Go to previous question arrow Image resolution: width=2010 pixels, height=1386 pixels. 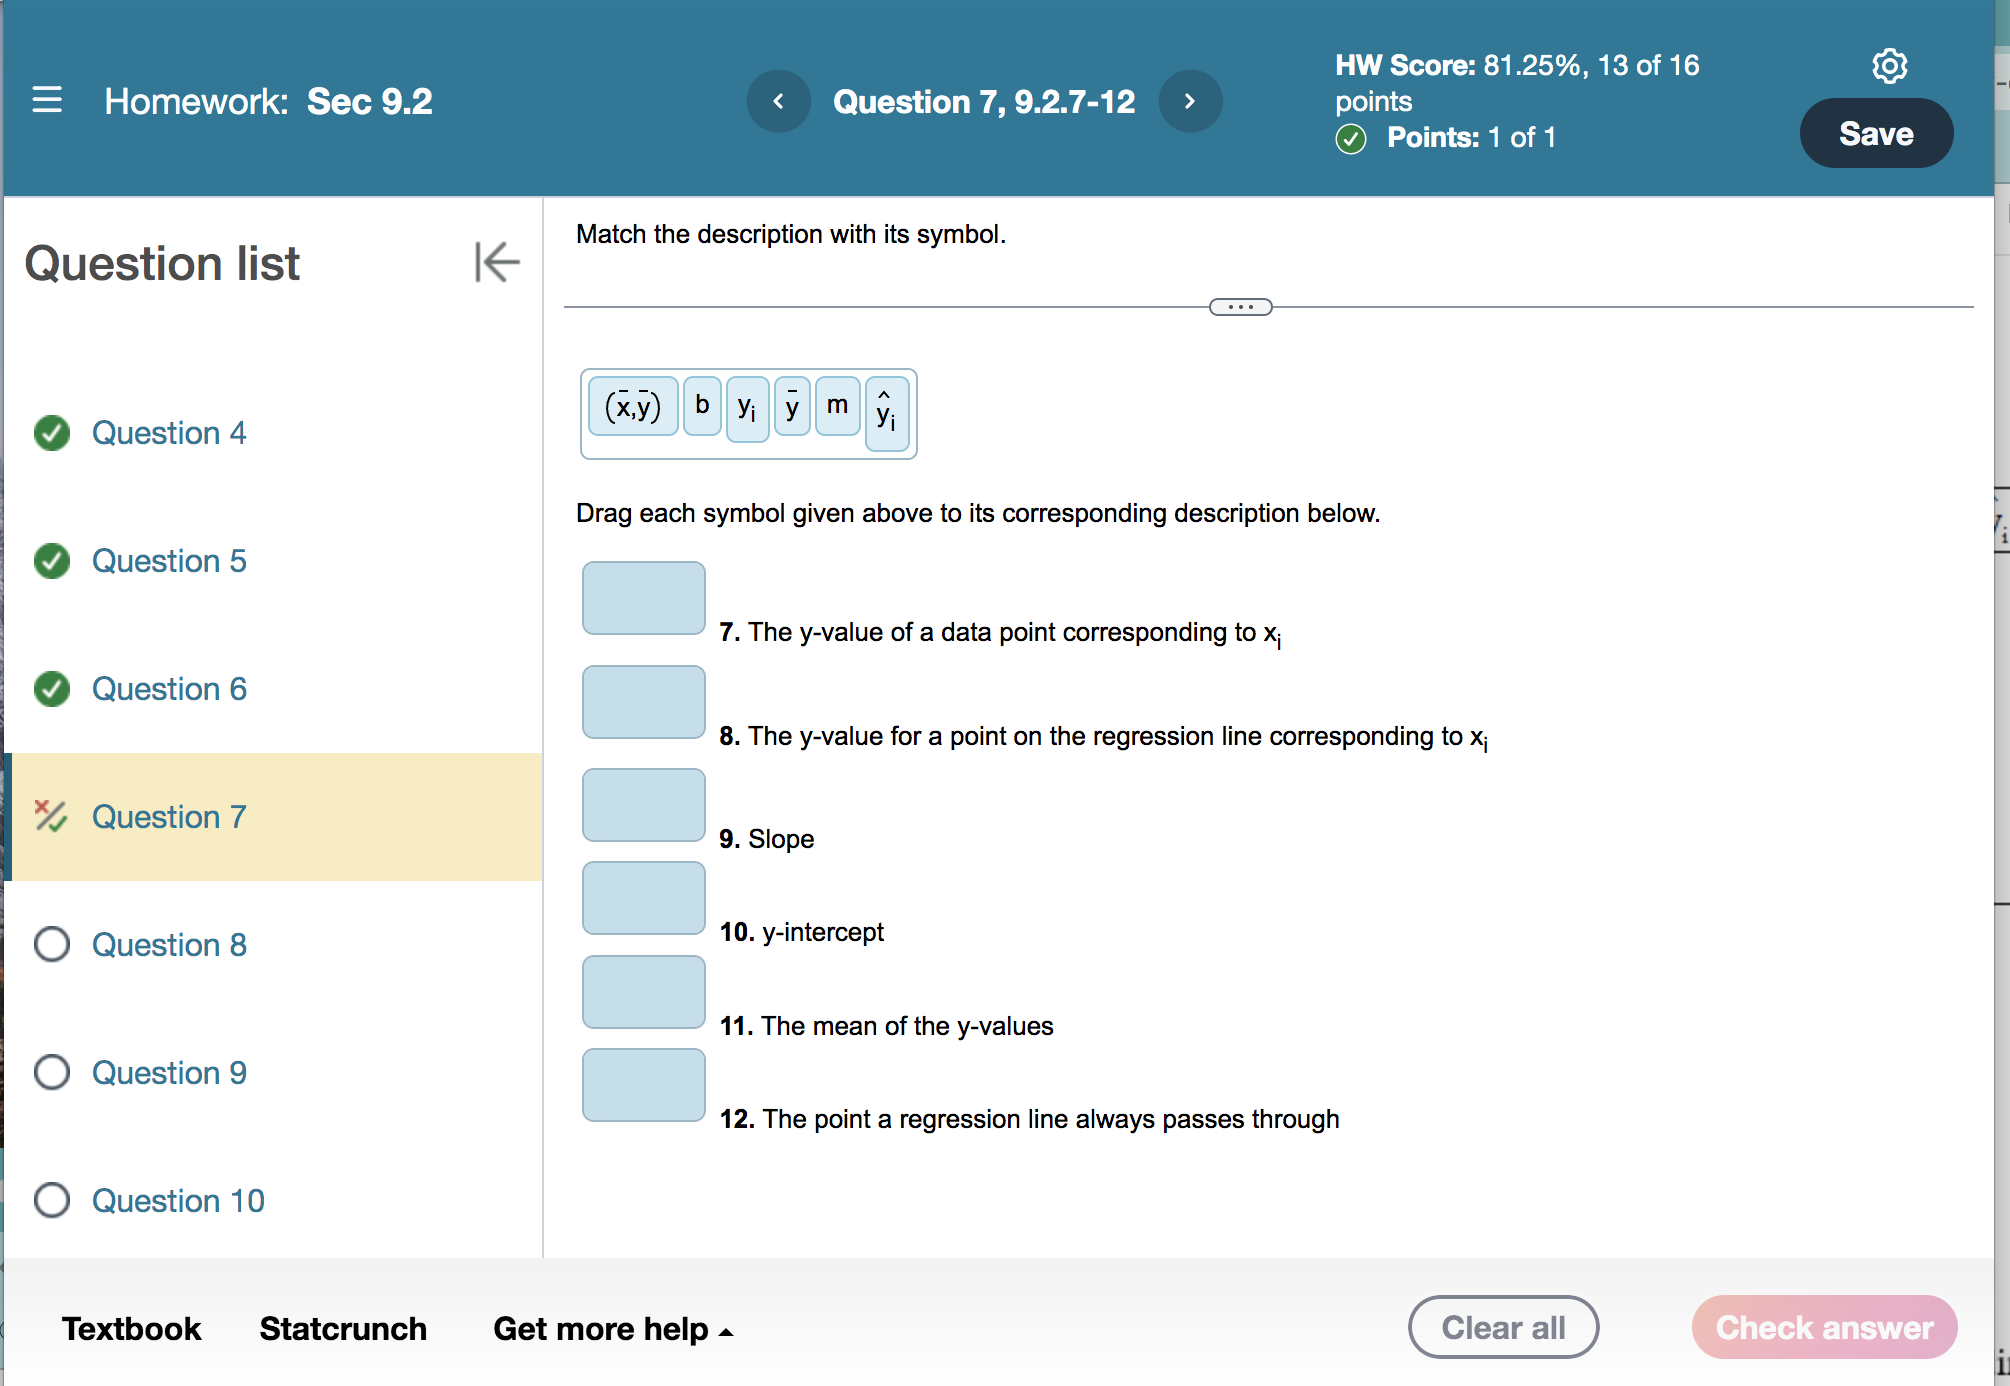778,101
